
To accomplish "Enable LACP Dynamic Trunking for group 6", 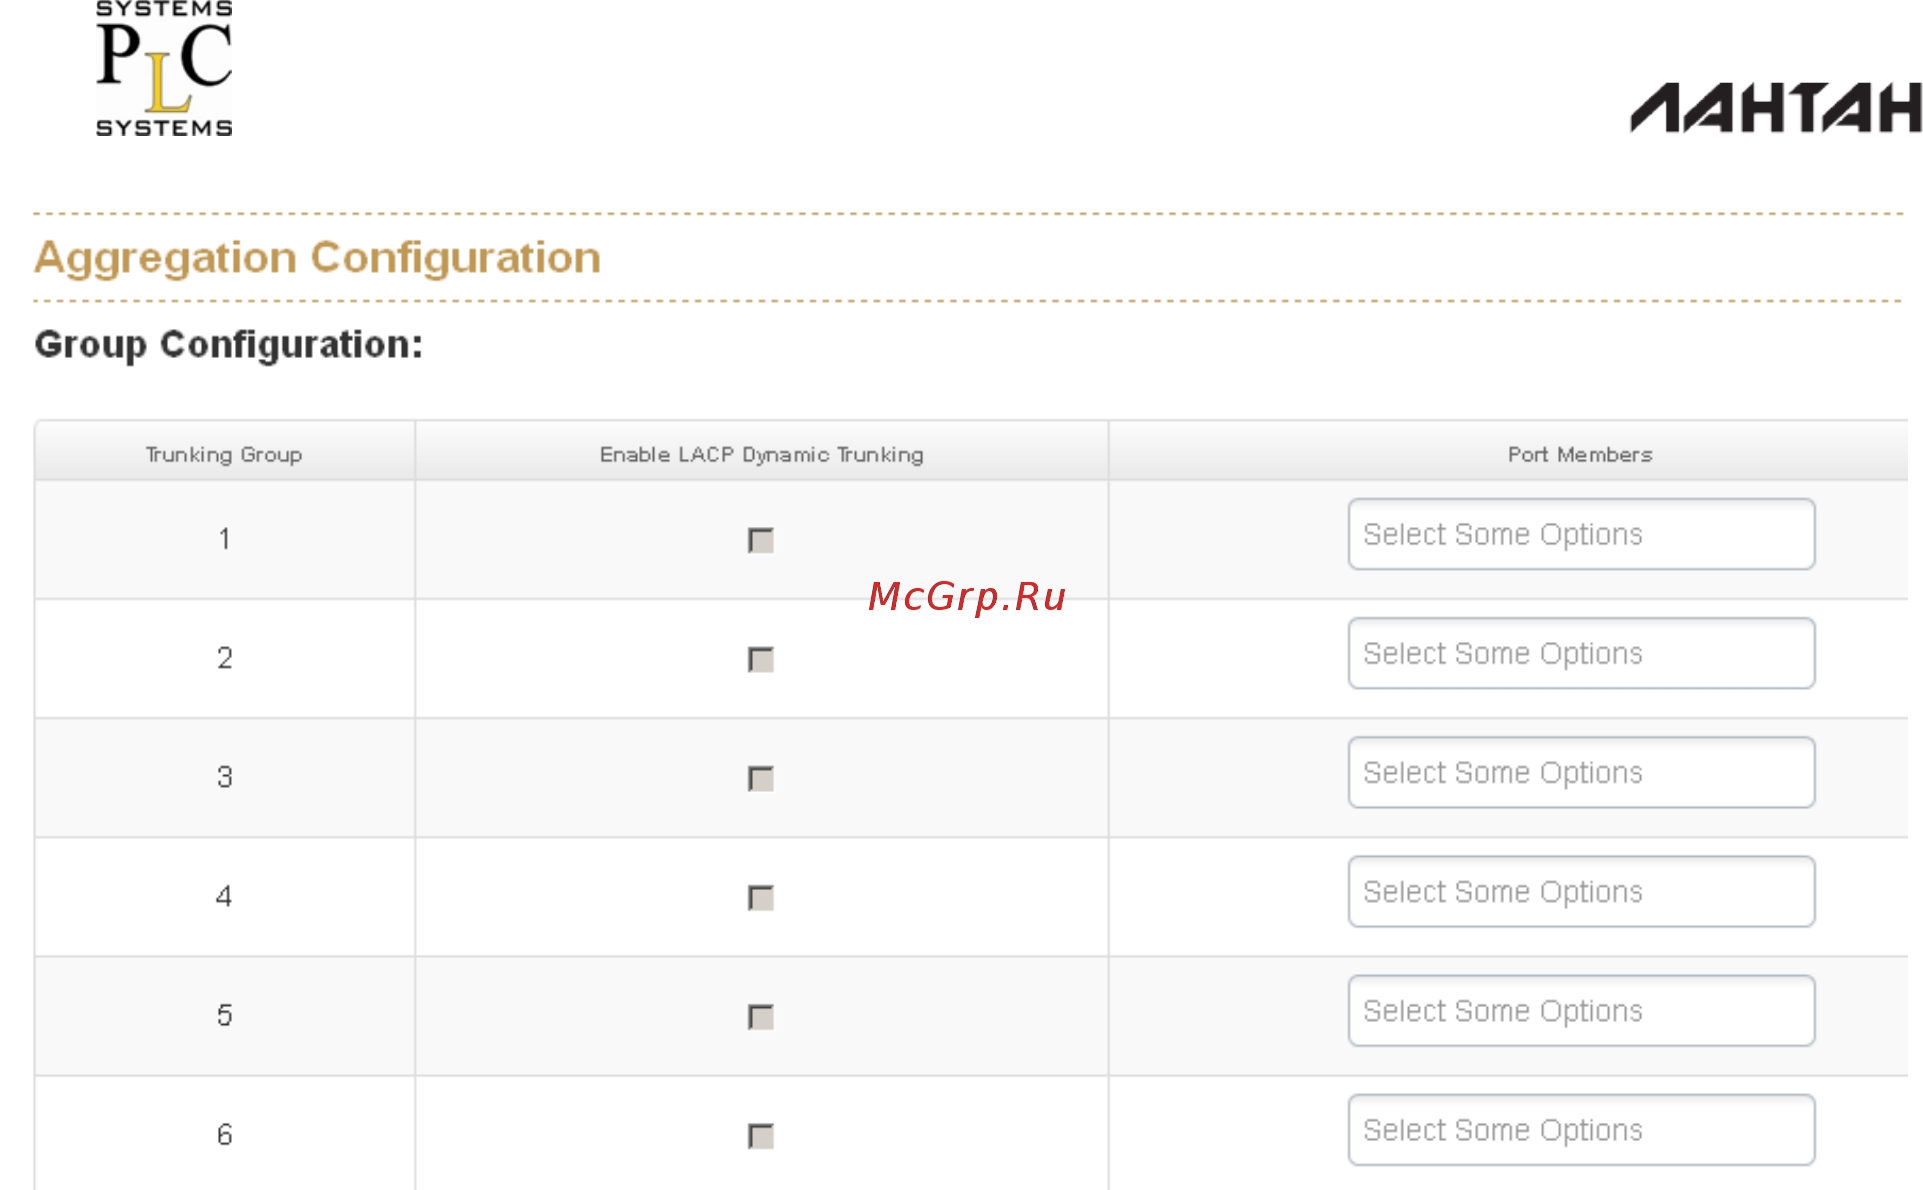I will (761, 1135).
